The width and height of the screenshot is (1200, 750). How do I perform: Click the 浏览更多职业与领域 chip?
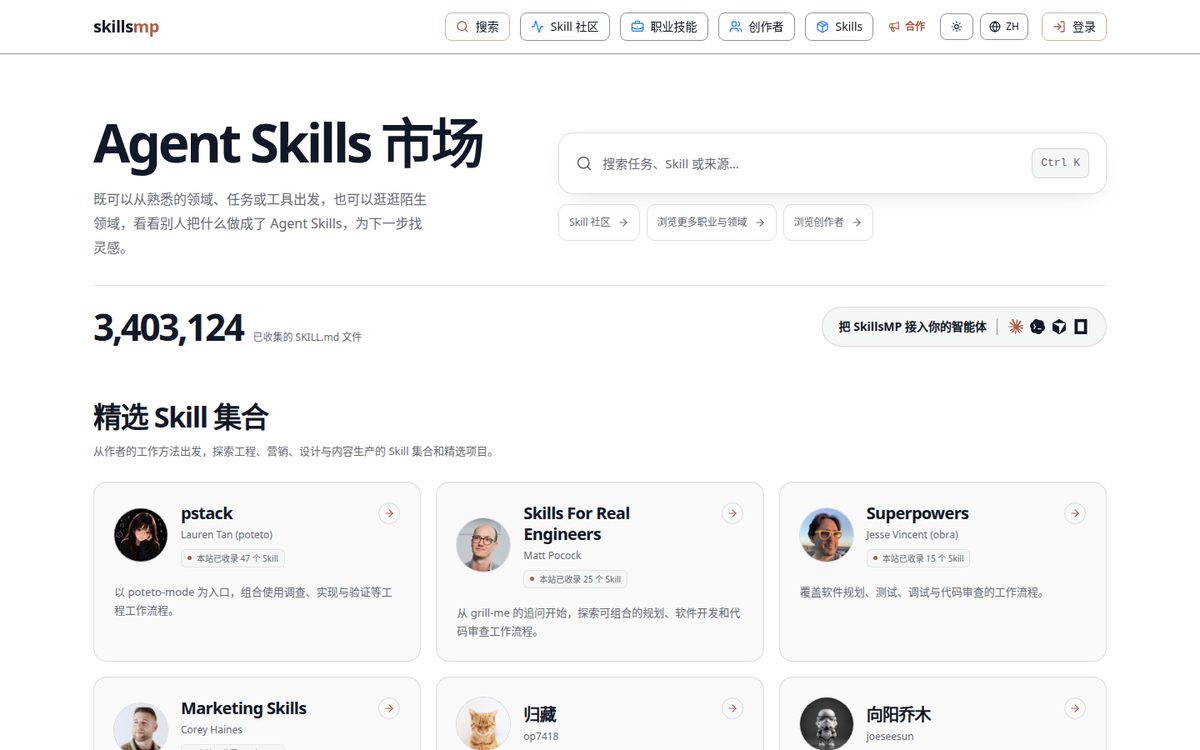click(711, 222)
